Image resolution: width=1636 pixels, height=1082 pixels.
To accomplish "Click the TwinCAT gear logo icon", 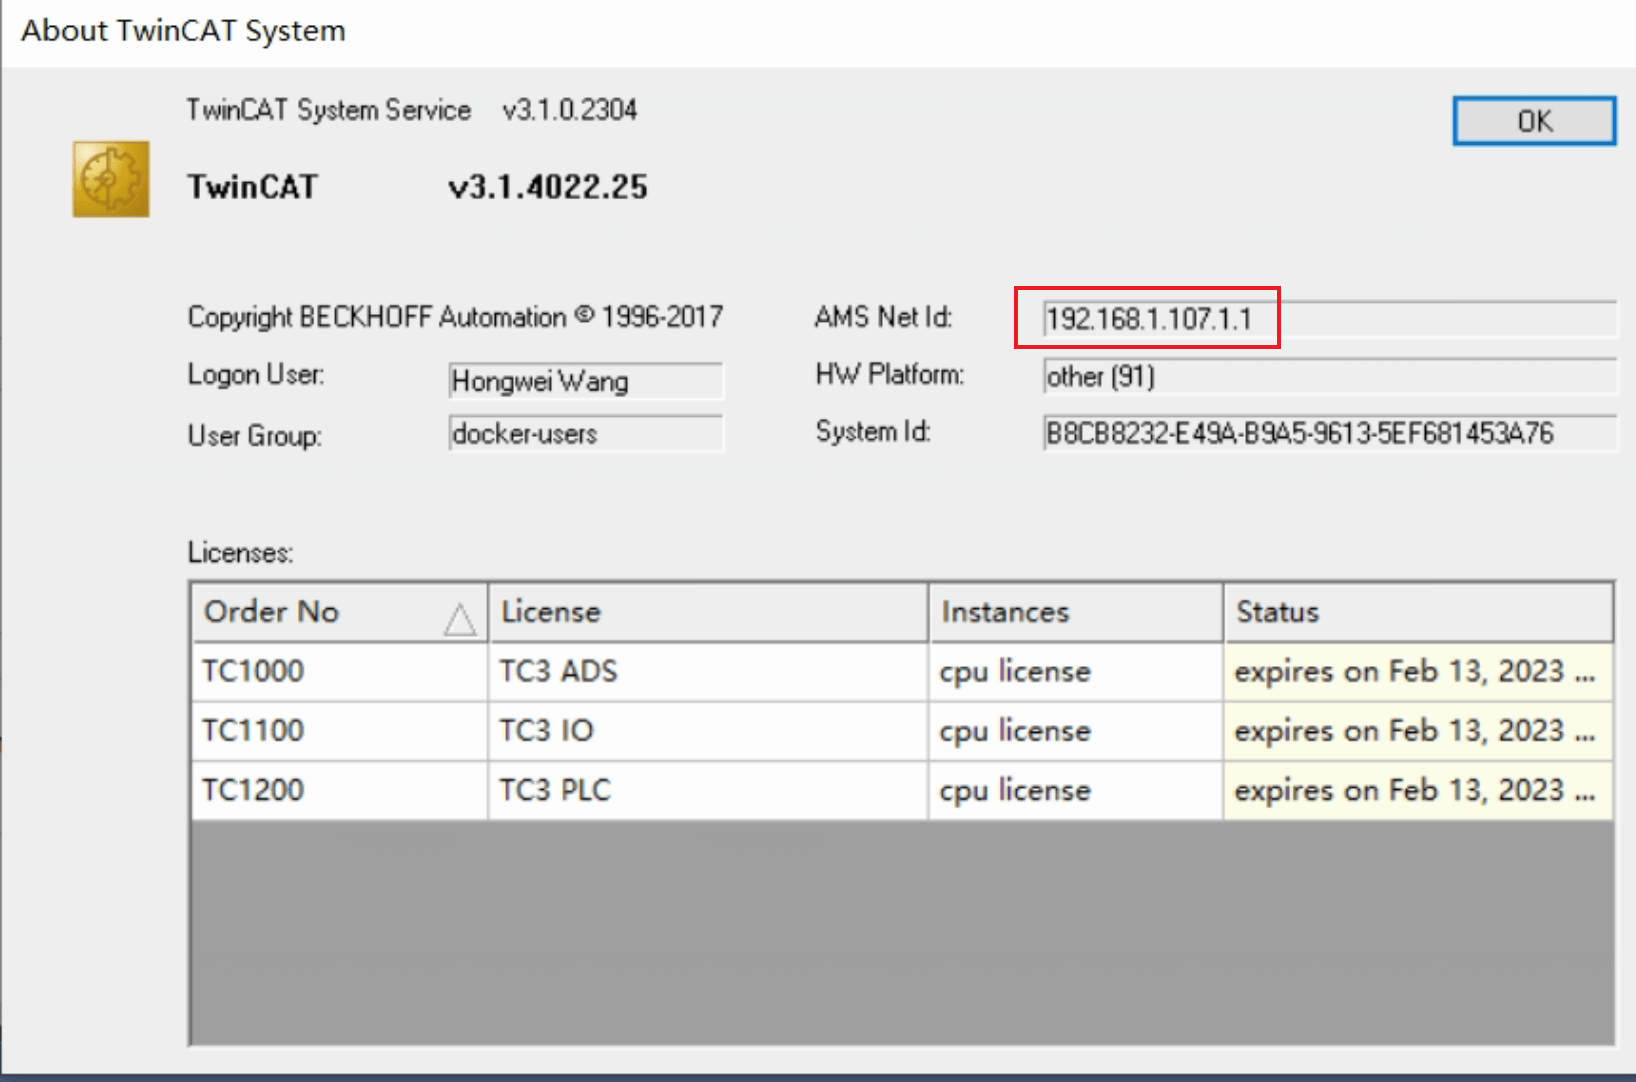I will pyautogui.click(x=110, y=180).
